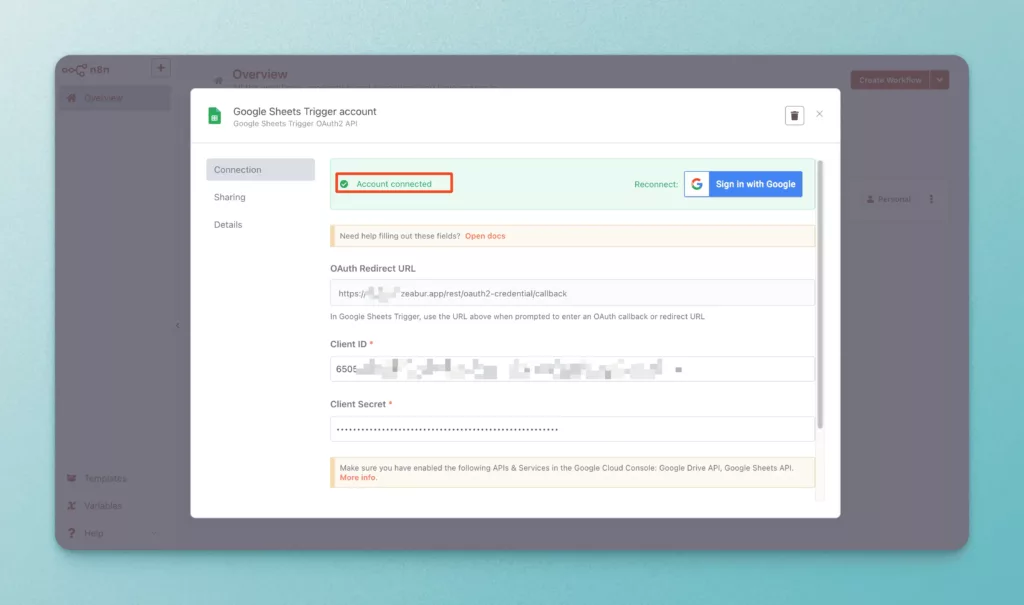Viewport: 1024px width, 605px height.
Task: Click the n8n logo in sidebar
Action: click(86, 69)
